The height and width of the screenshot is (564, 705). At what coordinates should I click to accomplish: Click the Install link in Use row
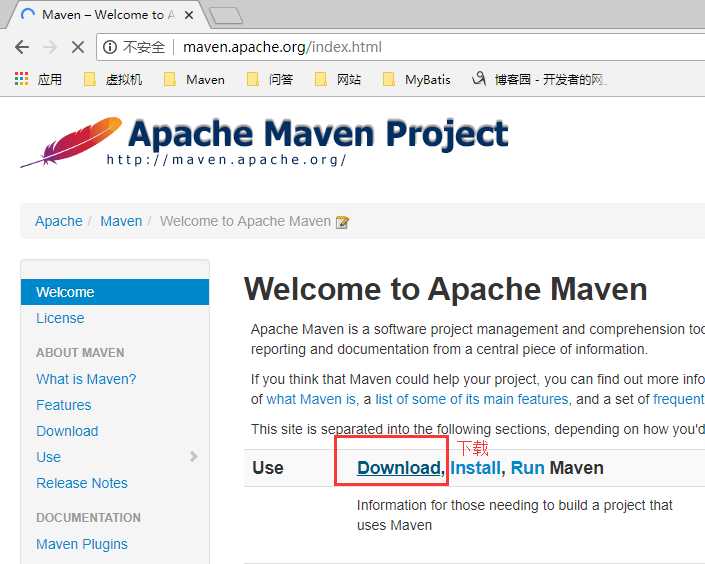click(475, 468)
